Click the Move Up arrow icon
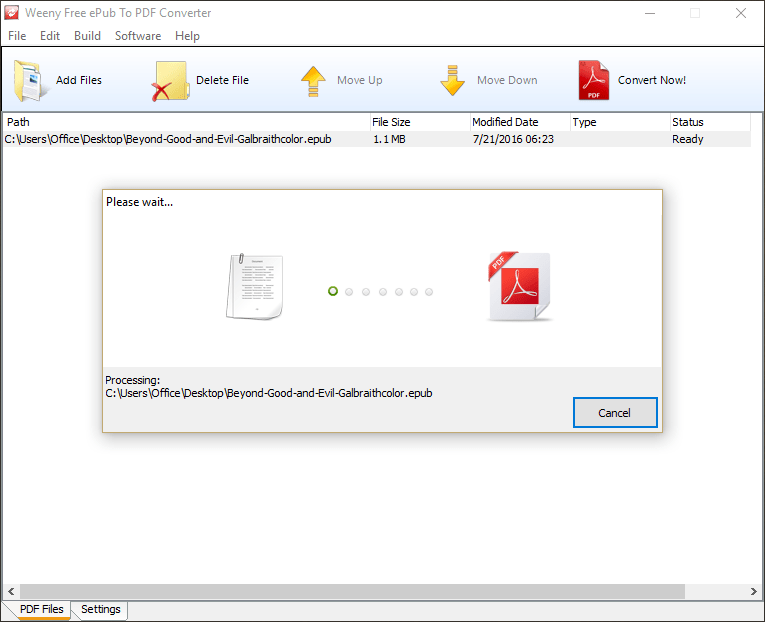765x622 pixels. tap(313, 81)
